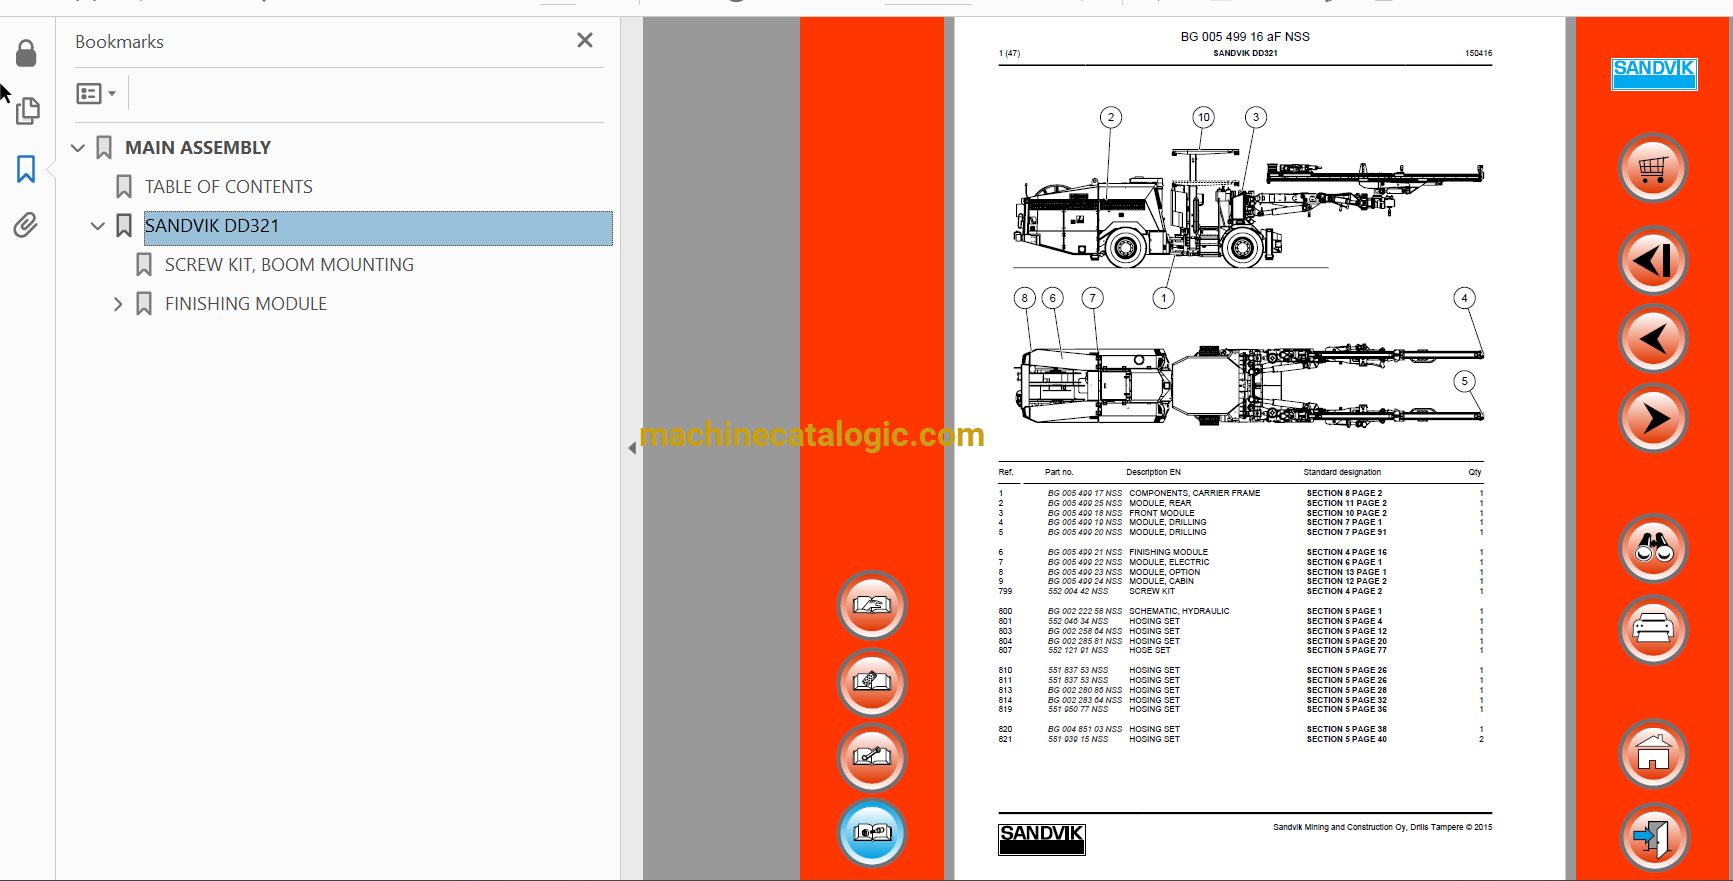The height and width of the screenshot is (881, 1733).
Task: Click the SCREW KIT table row
Action: (x=1241, y=591)
